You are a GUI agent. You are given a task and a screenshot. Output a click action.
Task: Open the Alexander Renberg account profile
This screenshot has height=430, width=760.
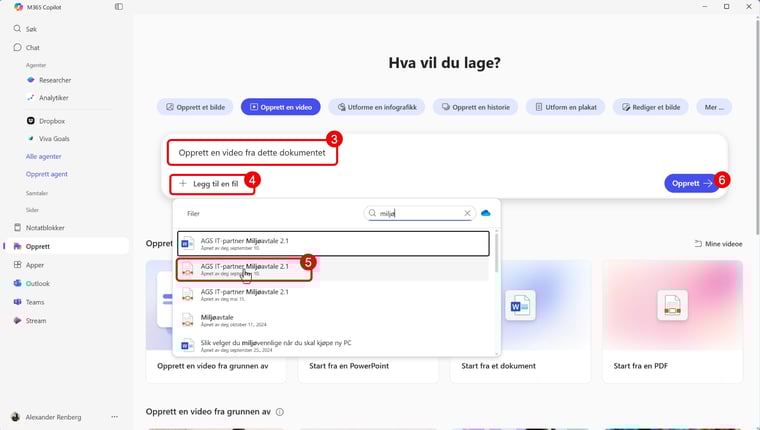pyautogui.click(x=47, y=417)
